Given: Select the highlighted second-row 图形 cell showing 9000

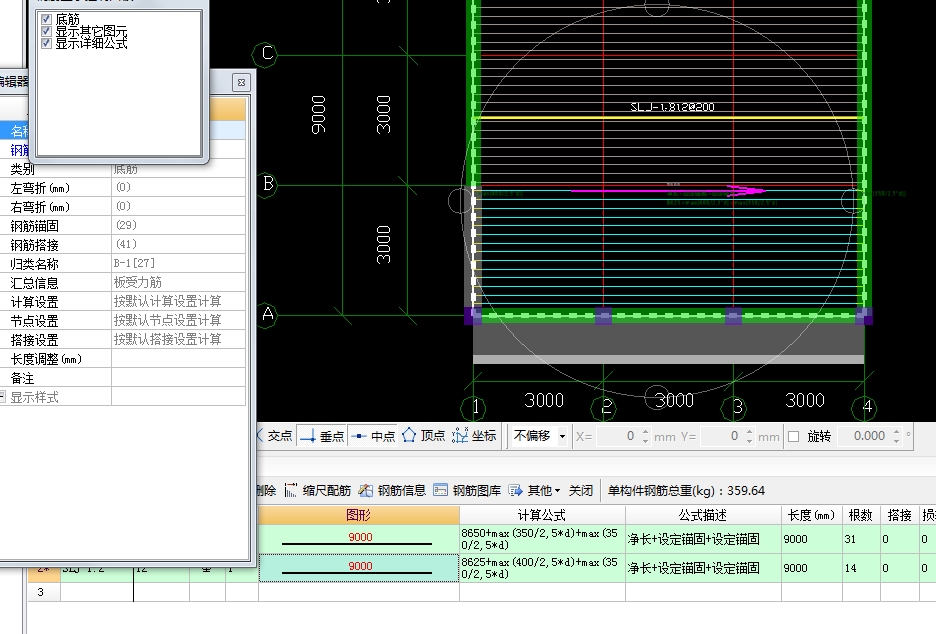Looking at the screenshot, I should click(359, 568).
